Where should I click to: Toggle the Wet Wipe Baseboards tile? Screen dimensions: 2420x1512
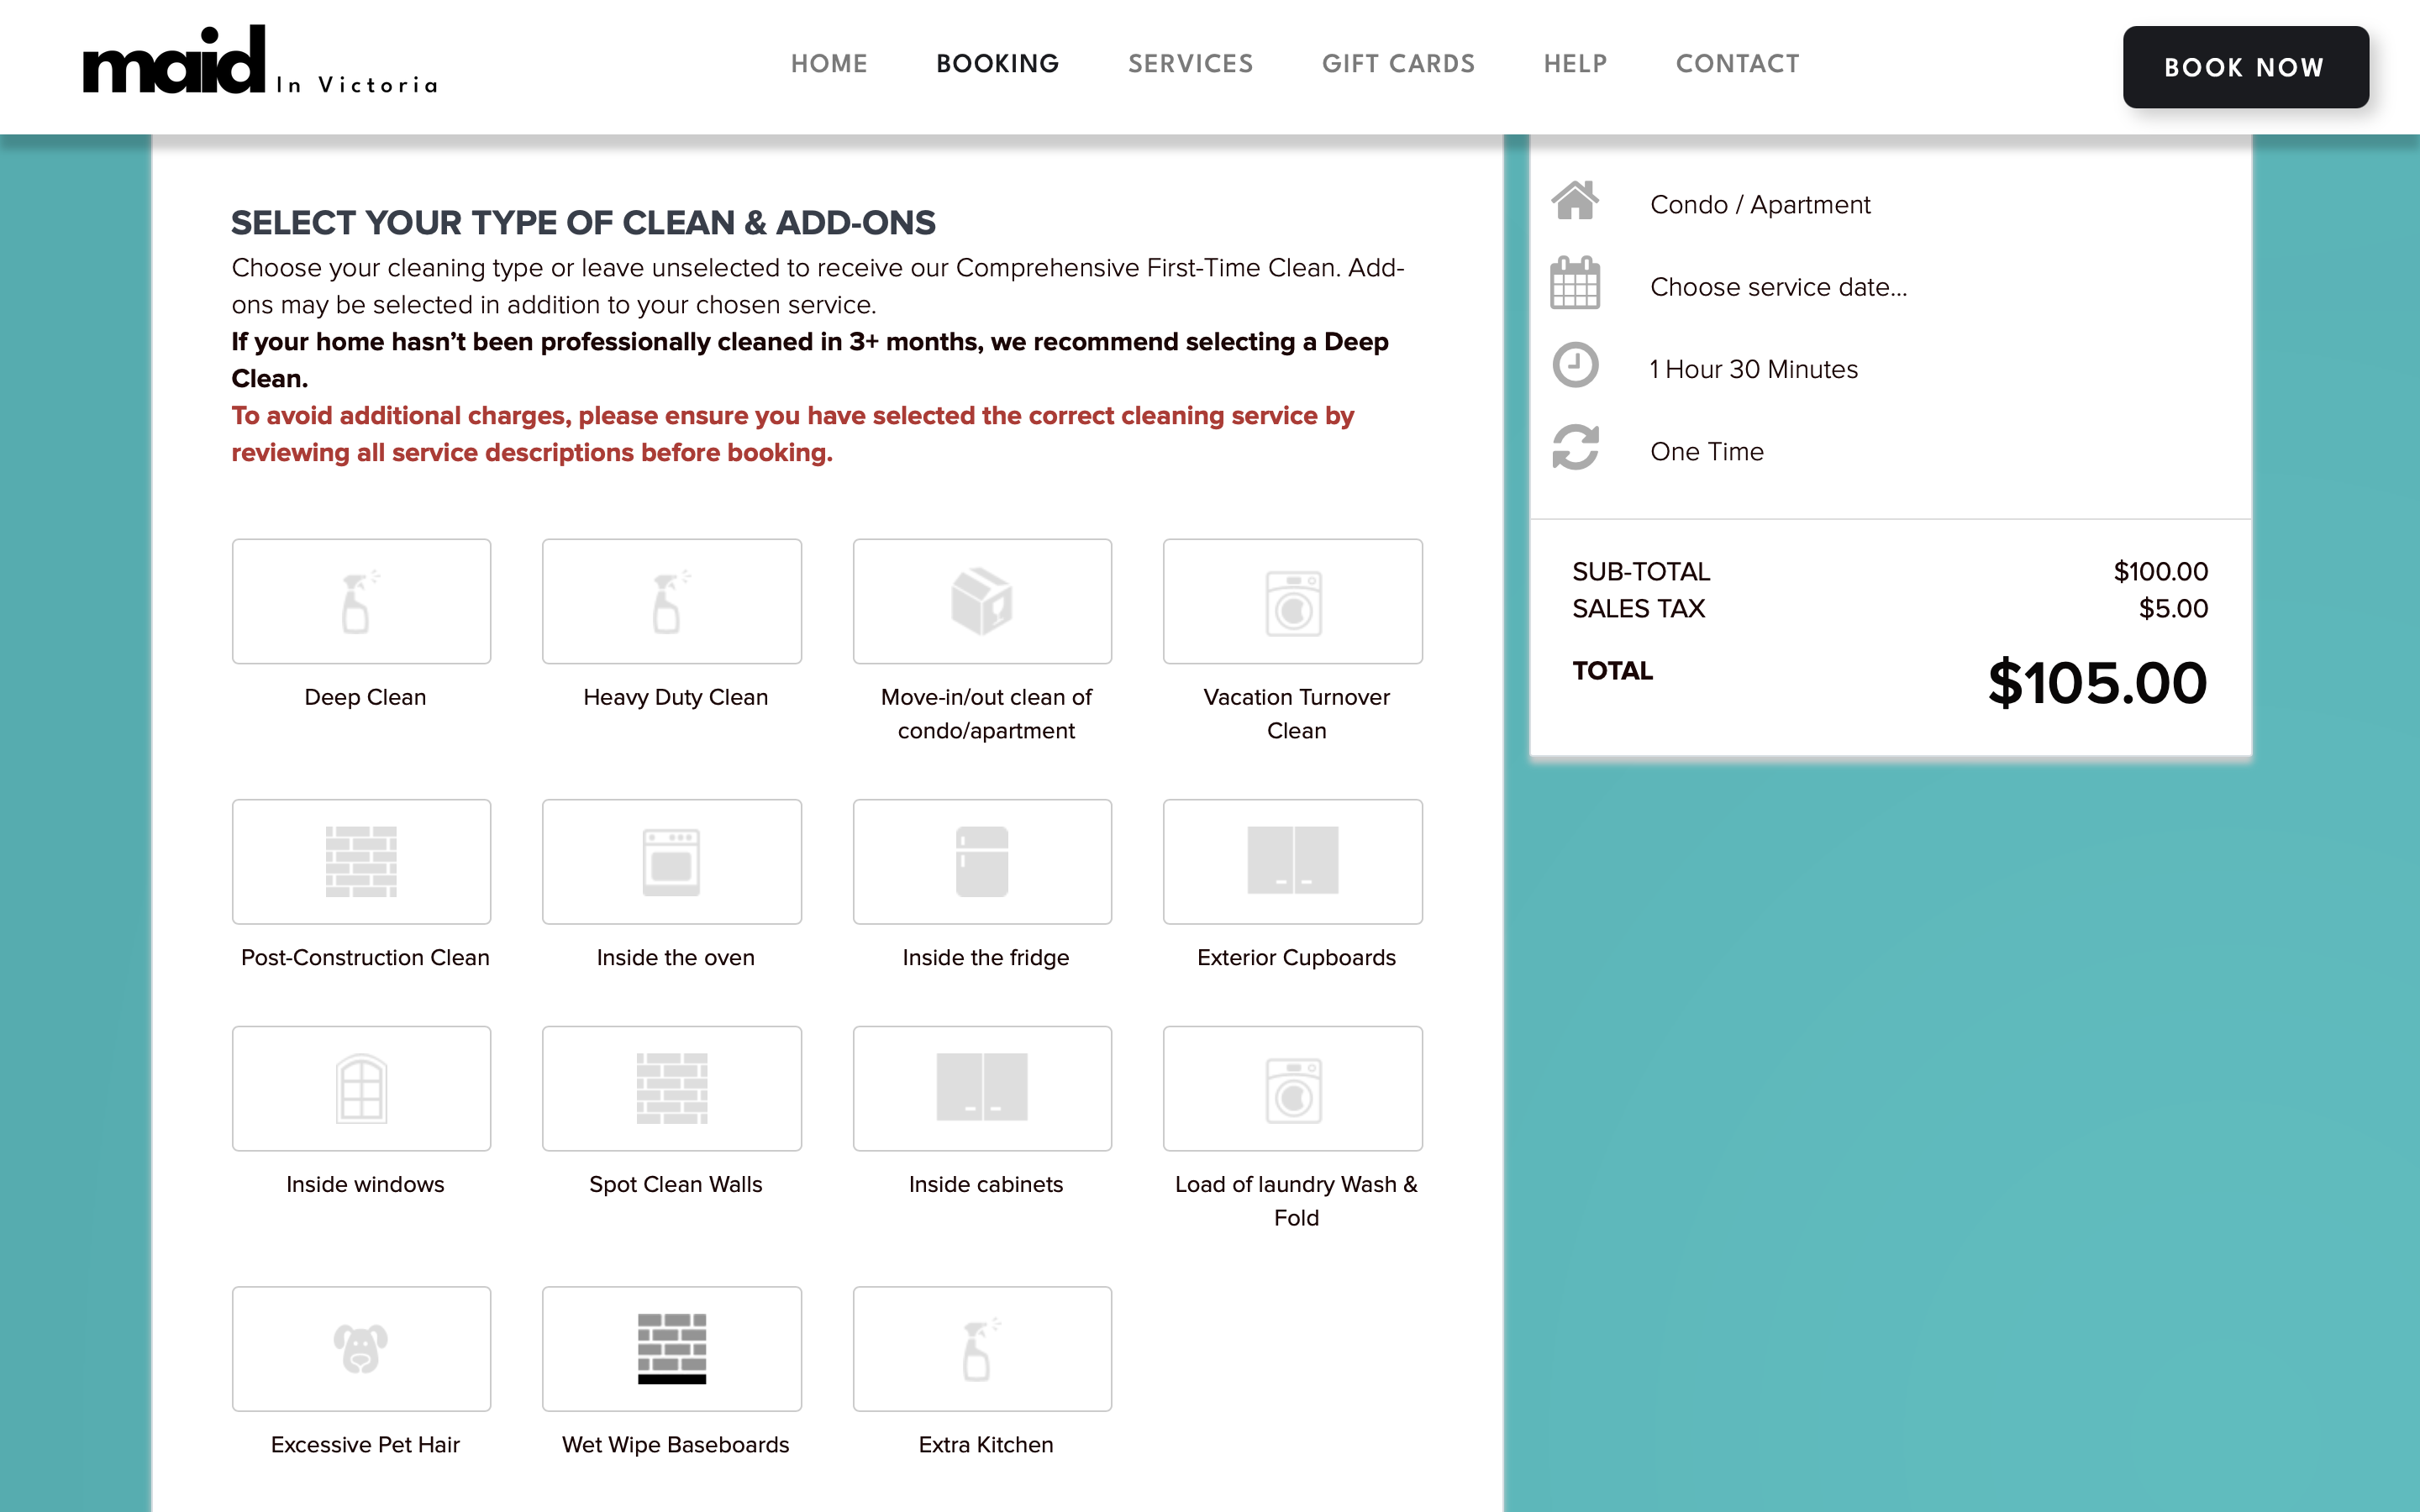tap(672, 1348)
